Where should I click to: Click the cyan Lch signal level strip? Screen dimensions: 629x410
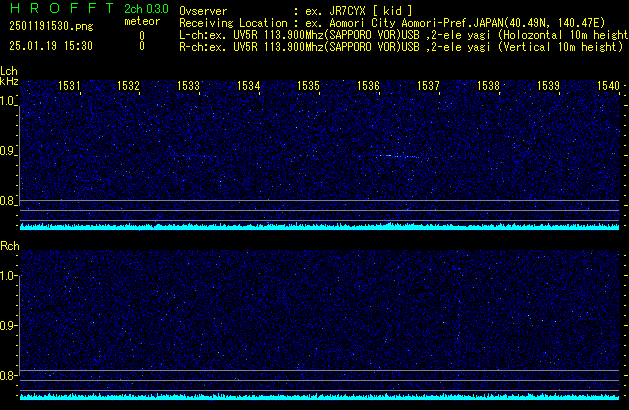pyautogui.click(x=319, y=227)
